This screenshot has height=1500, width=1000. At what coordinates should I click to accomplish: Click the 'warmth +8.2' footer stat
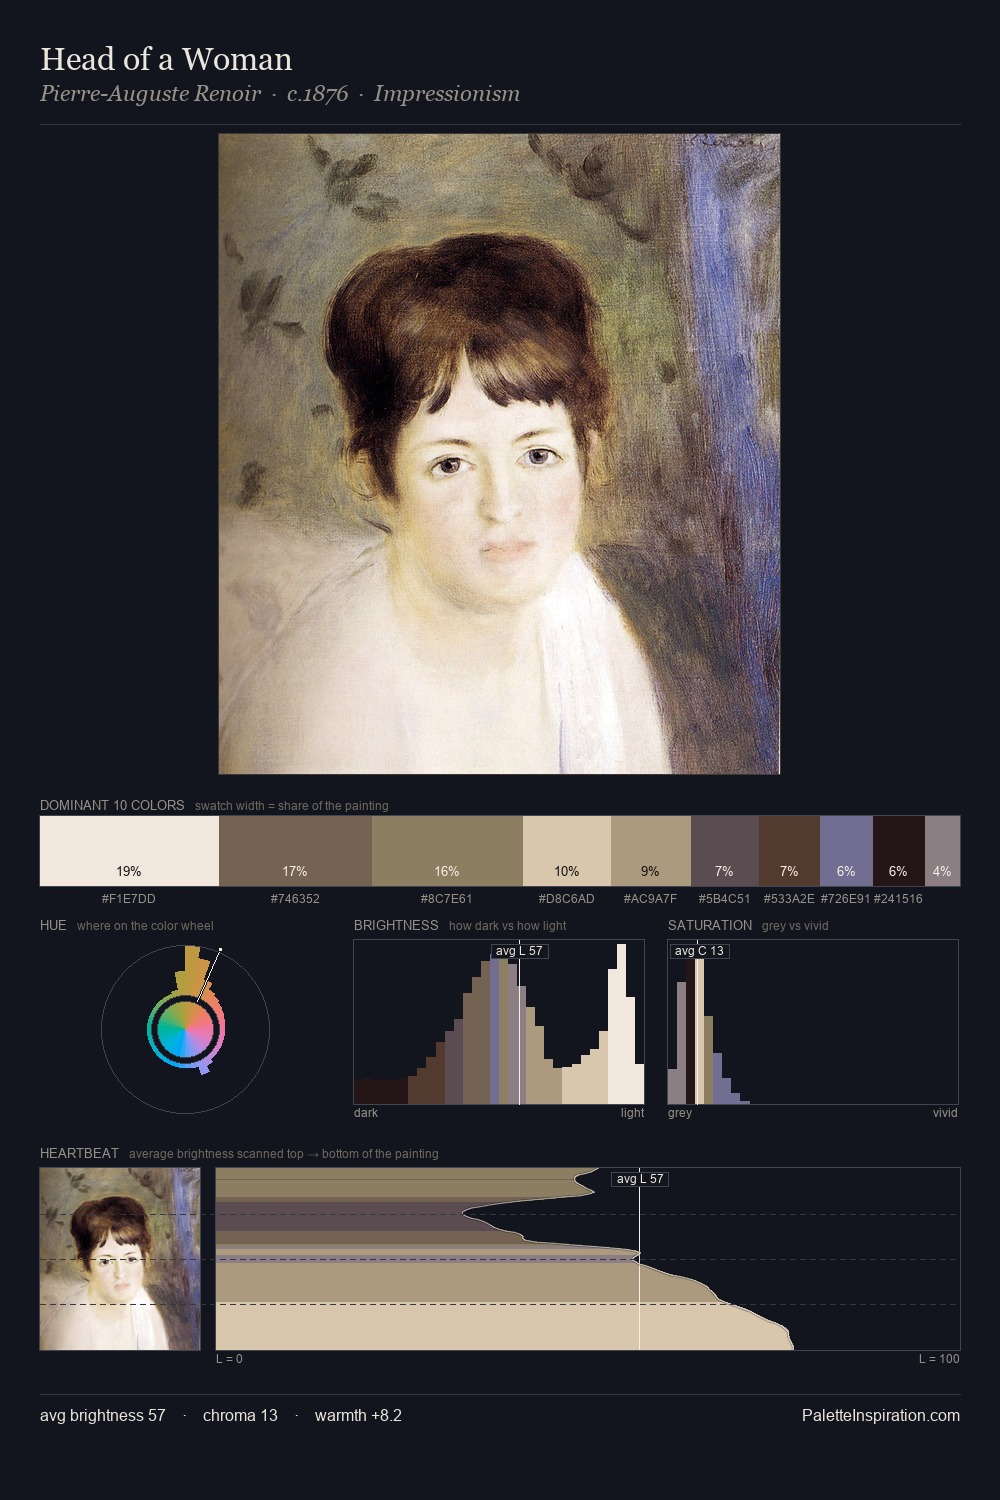358,1415
